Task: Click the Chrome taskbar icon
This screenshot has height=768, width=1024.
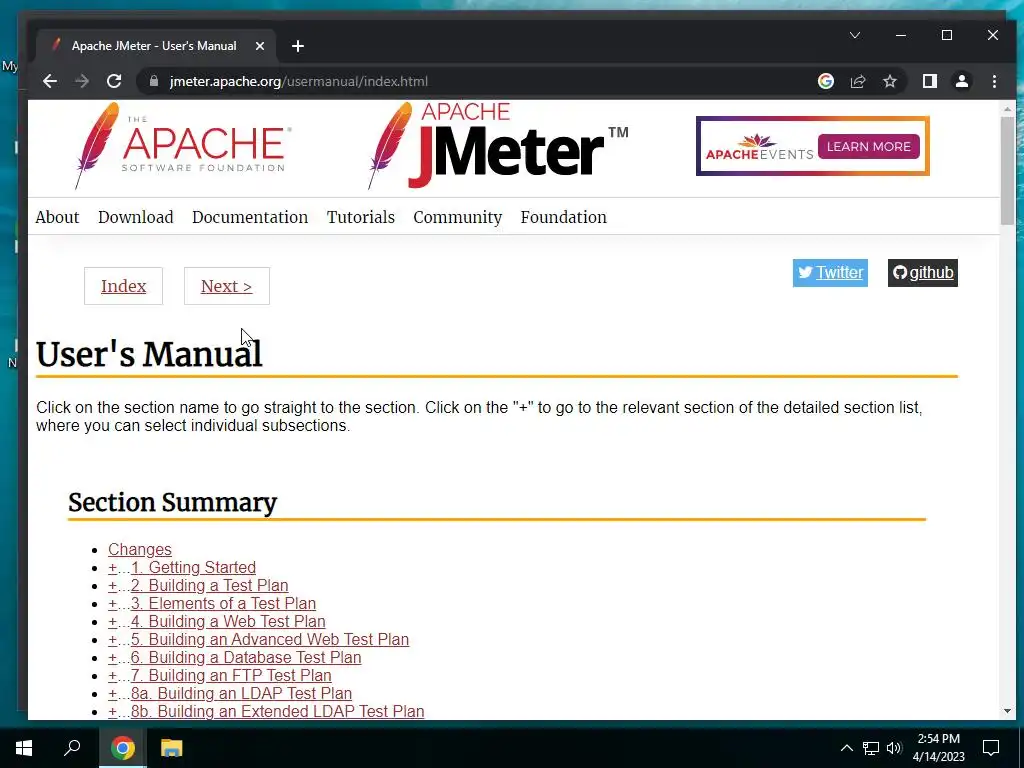Action: point(122,748)
